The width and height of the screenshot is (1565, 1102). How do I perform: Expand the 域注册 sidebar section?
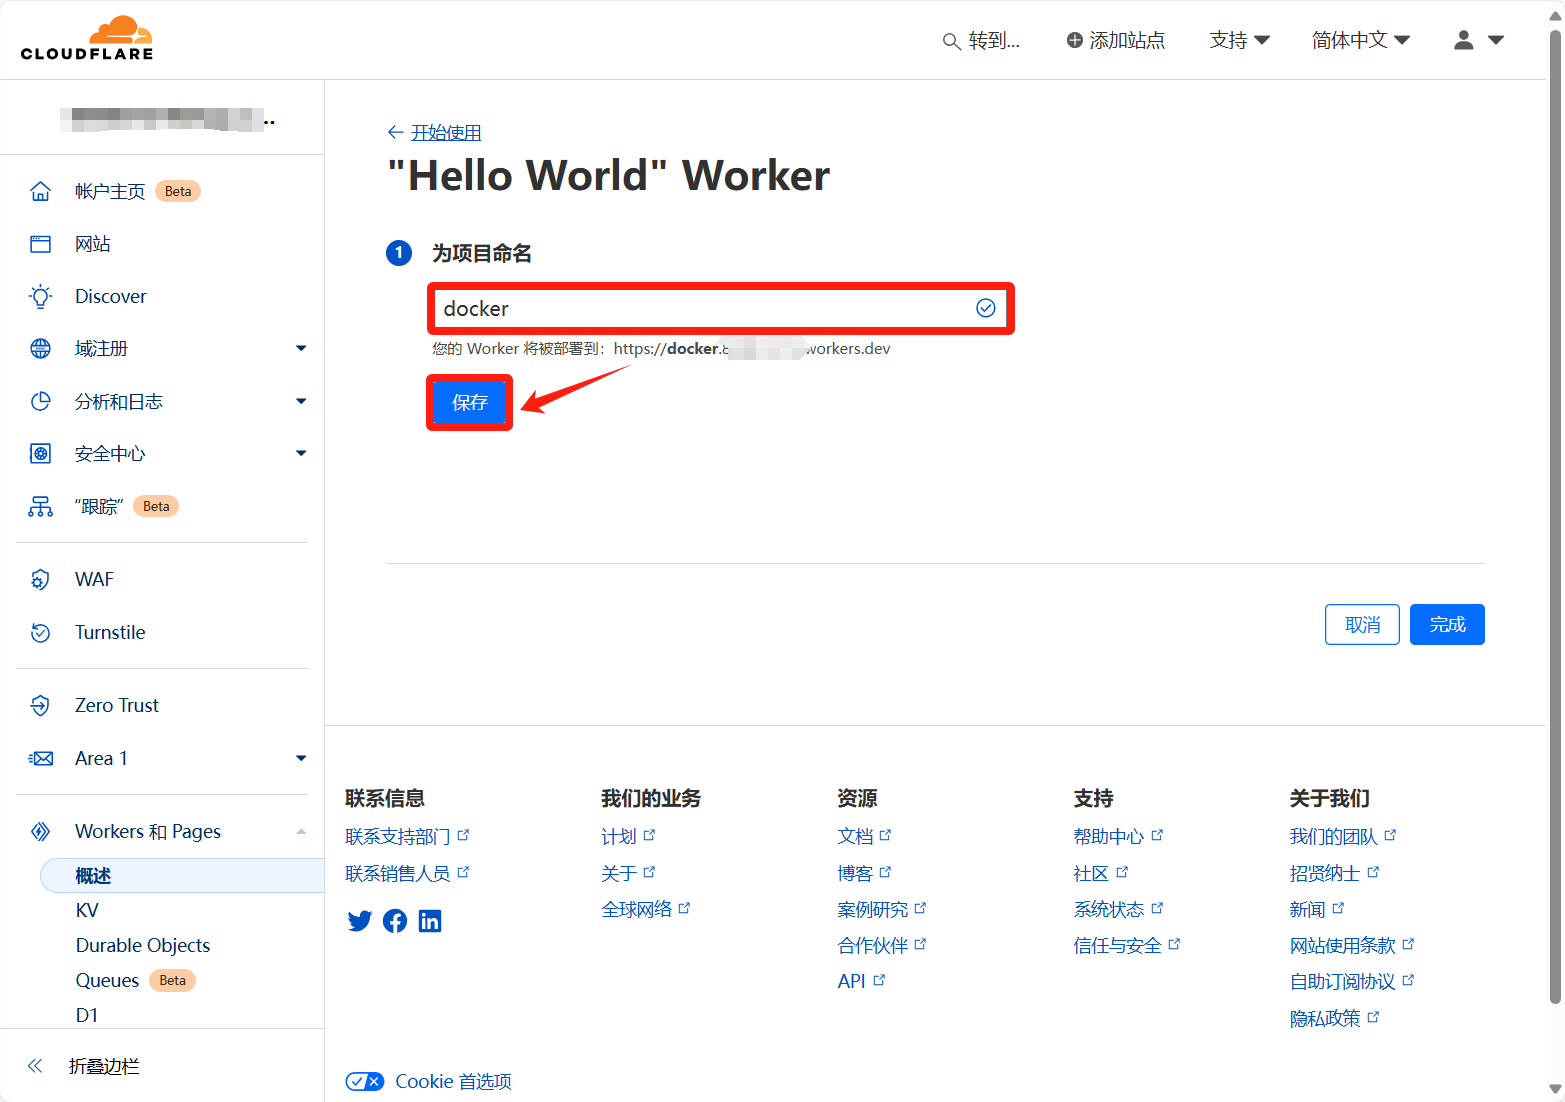301,349
